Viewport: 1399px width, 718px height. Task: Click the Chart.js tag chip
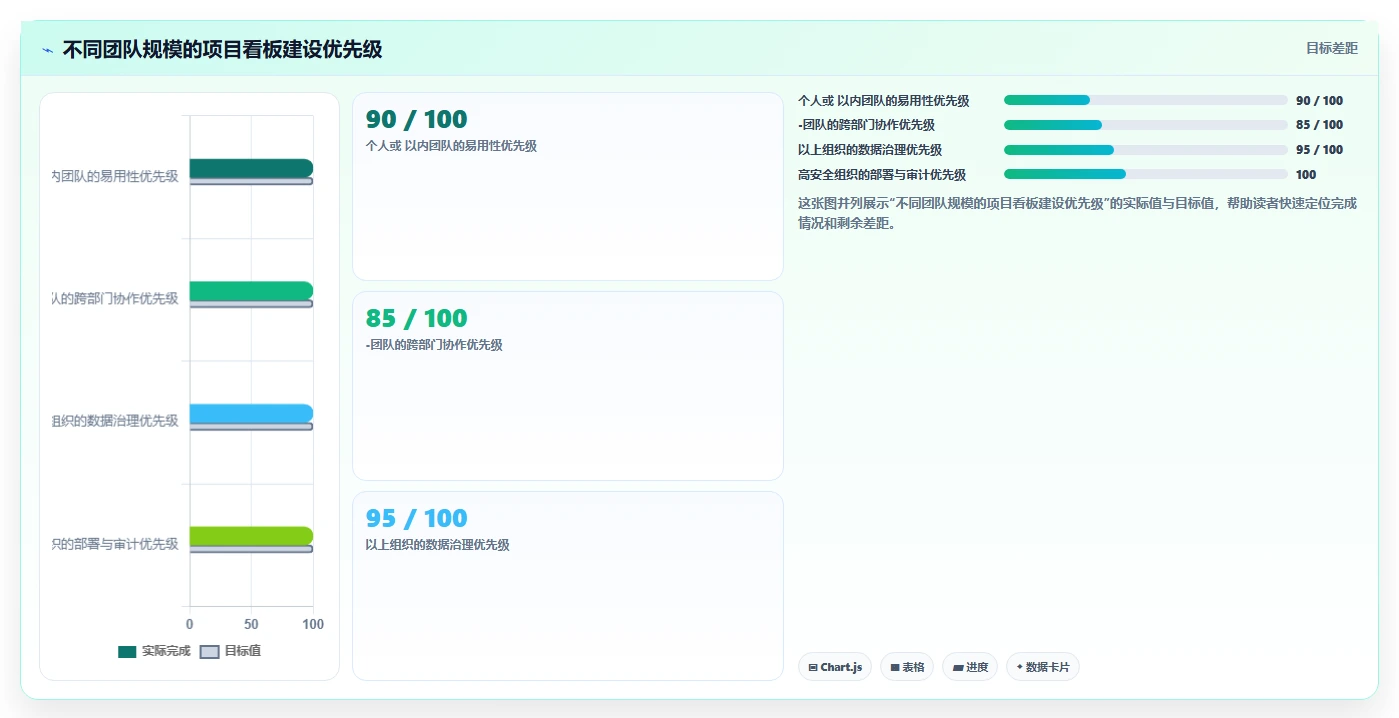point(835,667)
